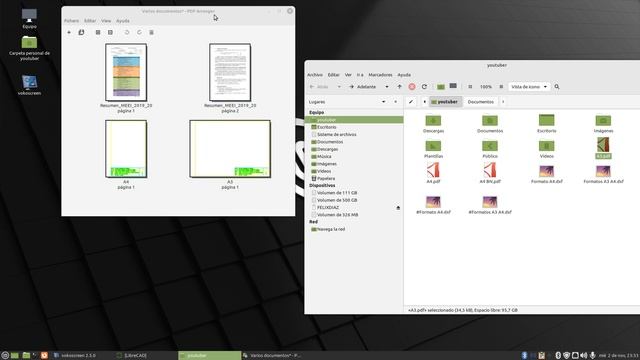Click the right path scroll arrow after Documentos
This screenshot has width=640, height=360.
(x=503, y=102)
